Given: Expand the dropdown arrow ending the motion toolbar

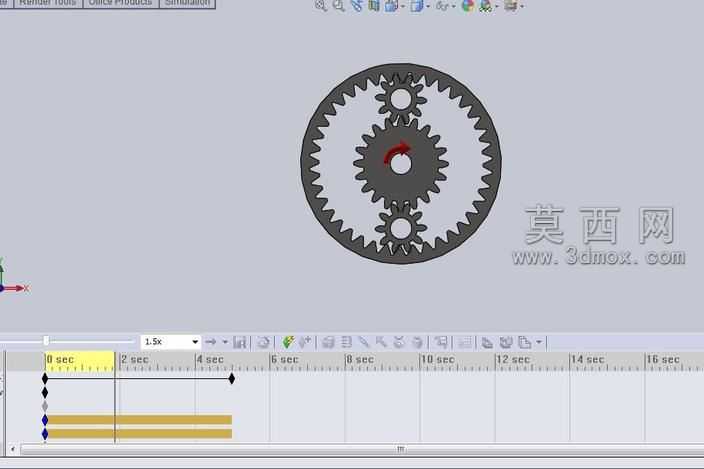Looking at the screenshot, I should (539, 342).
